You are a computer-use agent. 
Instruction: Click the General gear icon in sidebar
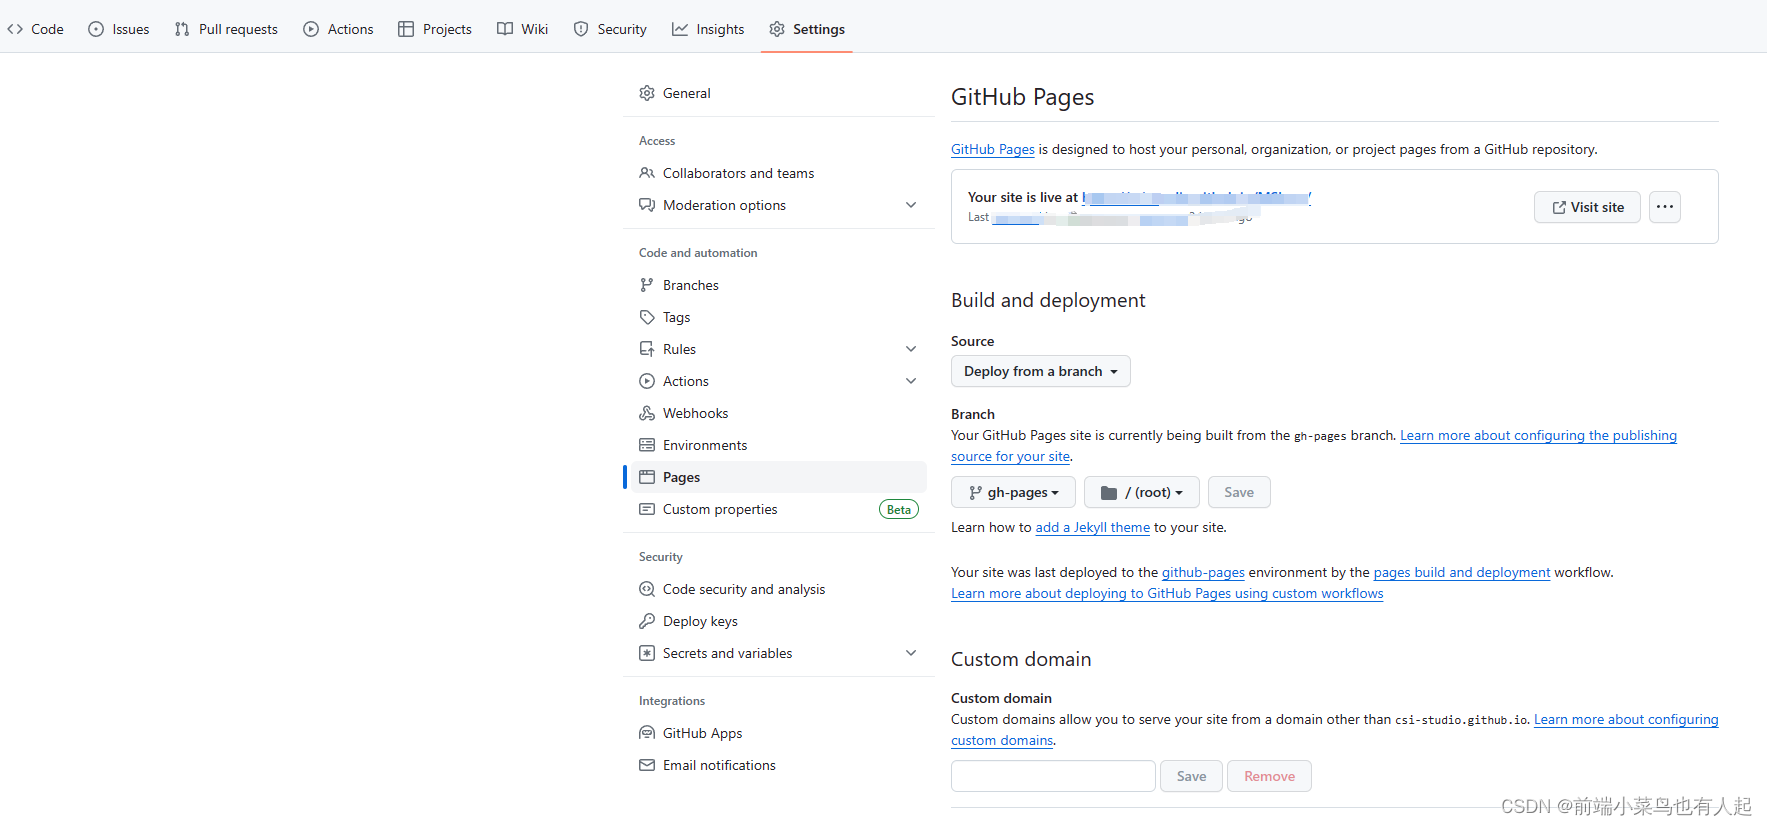pyautogui.click(x=647, y=93)
